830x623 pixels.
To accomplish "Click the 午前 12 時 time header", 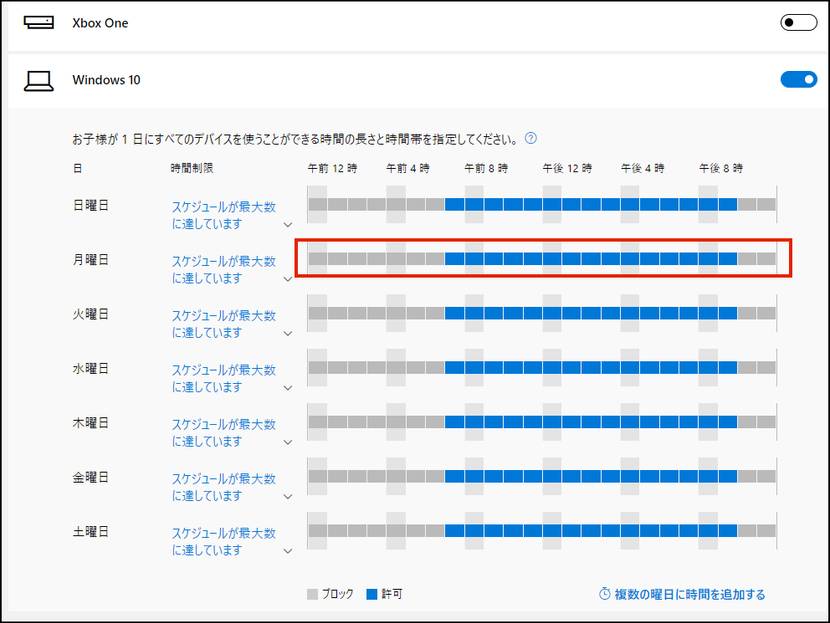I will (332, 168).
